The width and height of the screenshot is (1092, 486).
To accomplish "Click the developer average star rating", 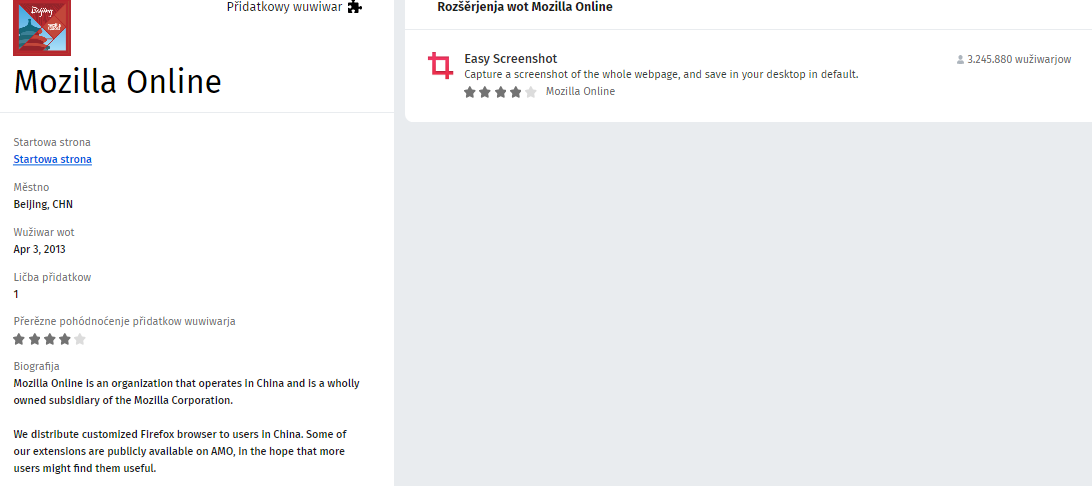I will (49, 340).
